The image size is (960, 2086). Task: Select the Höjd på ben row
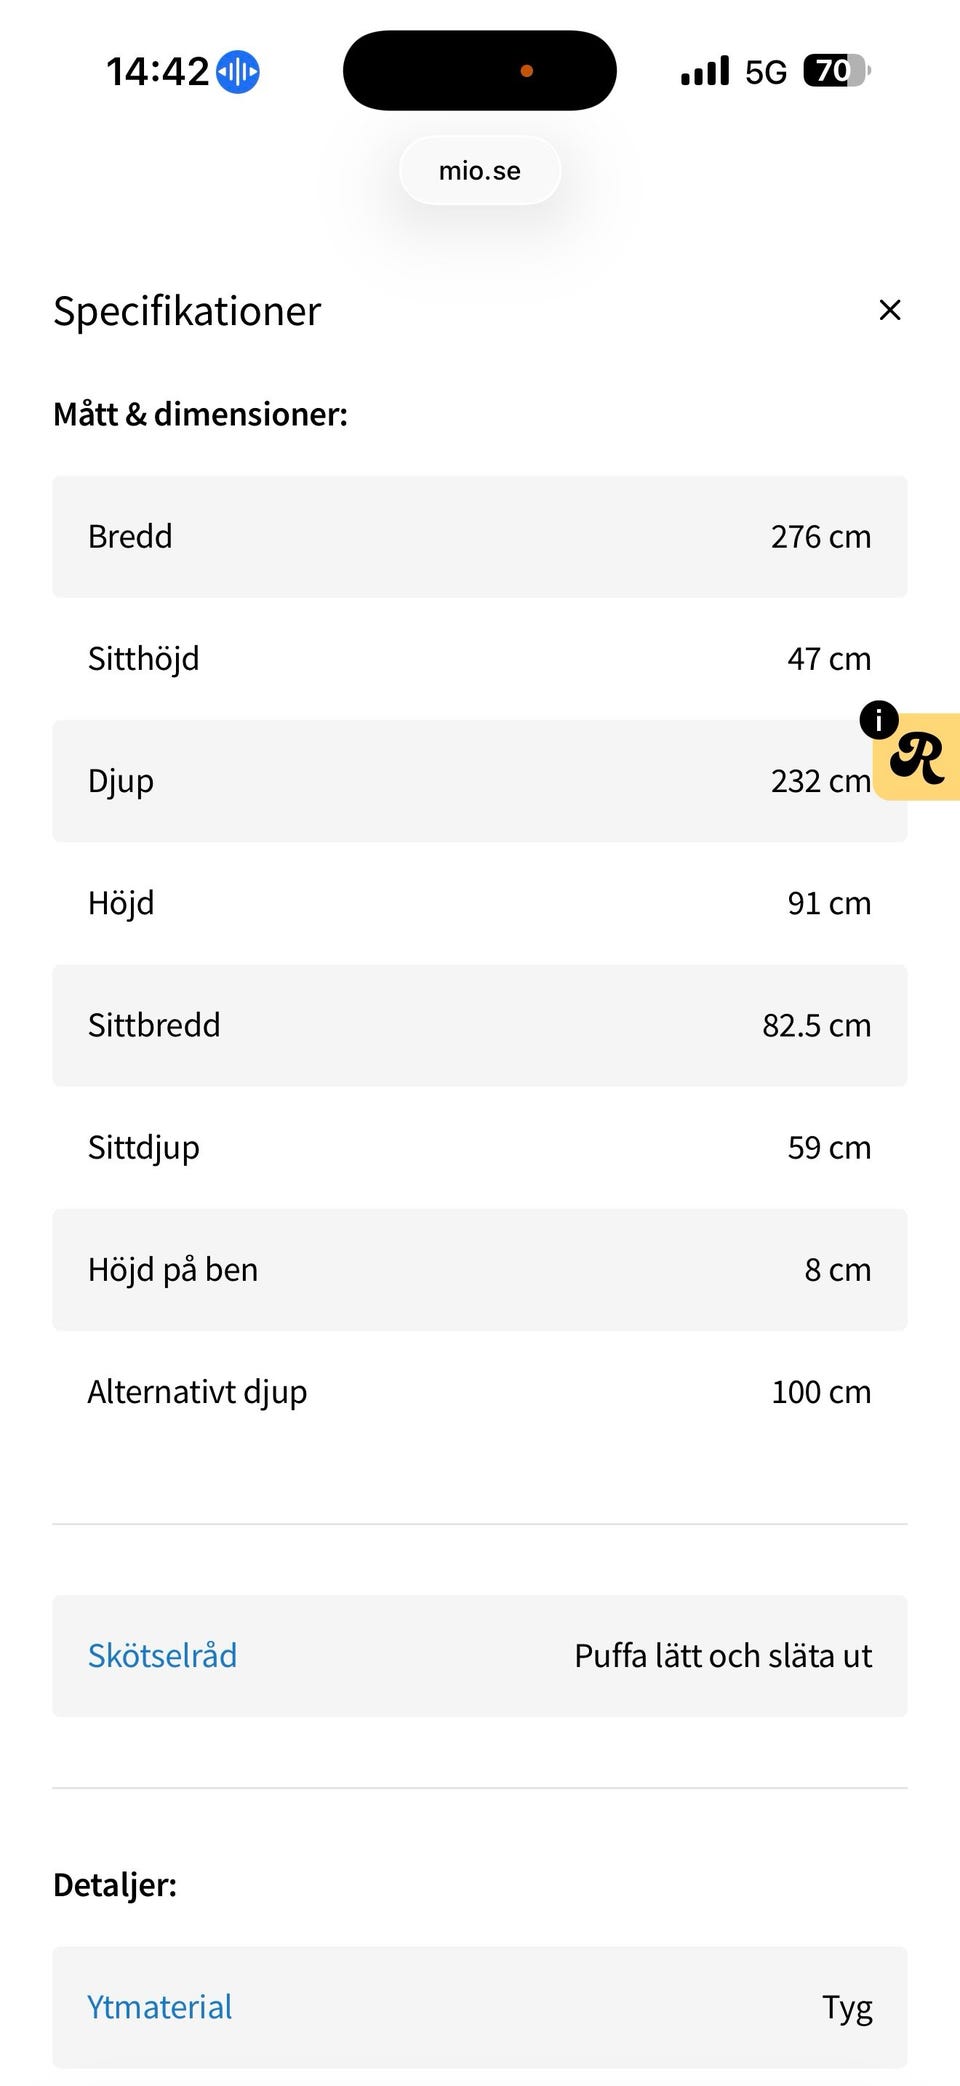(479, 1270)
